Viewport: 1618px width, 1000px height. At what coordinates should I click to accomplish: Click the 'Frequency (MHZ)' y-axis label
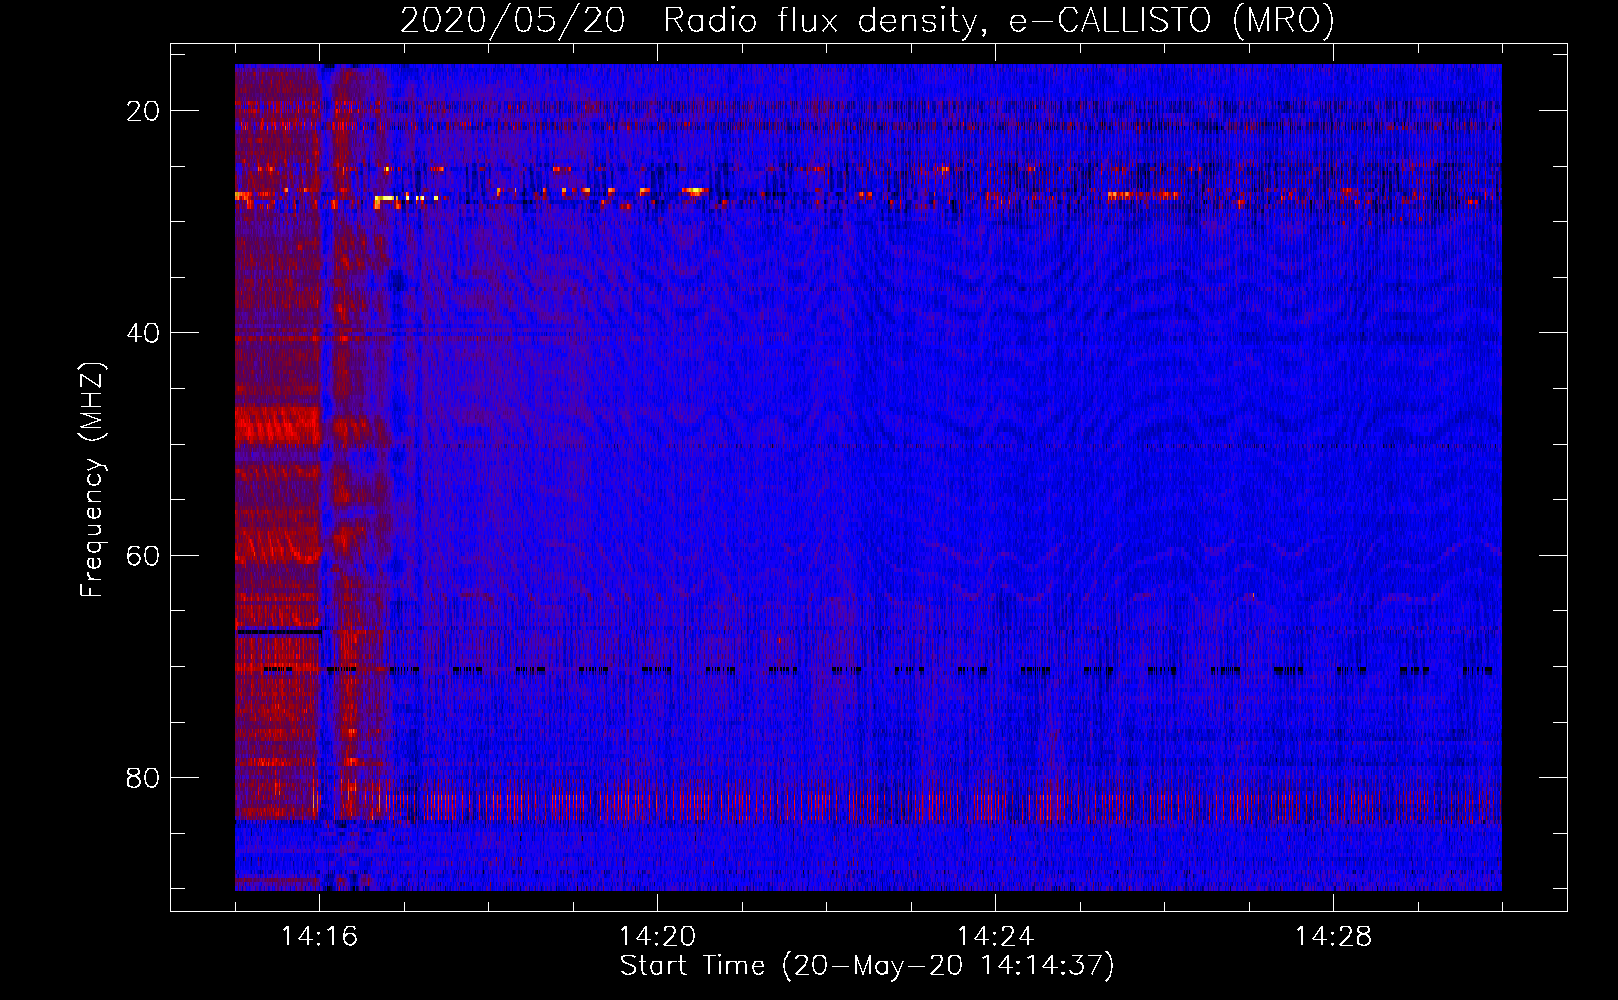coord(92,480)
